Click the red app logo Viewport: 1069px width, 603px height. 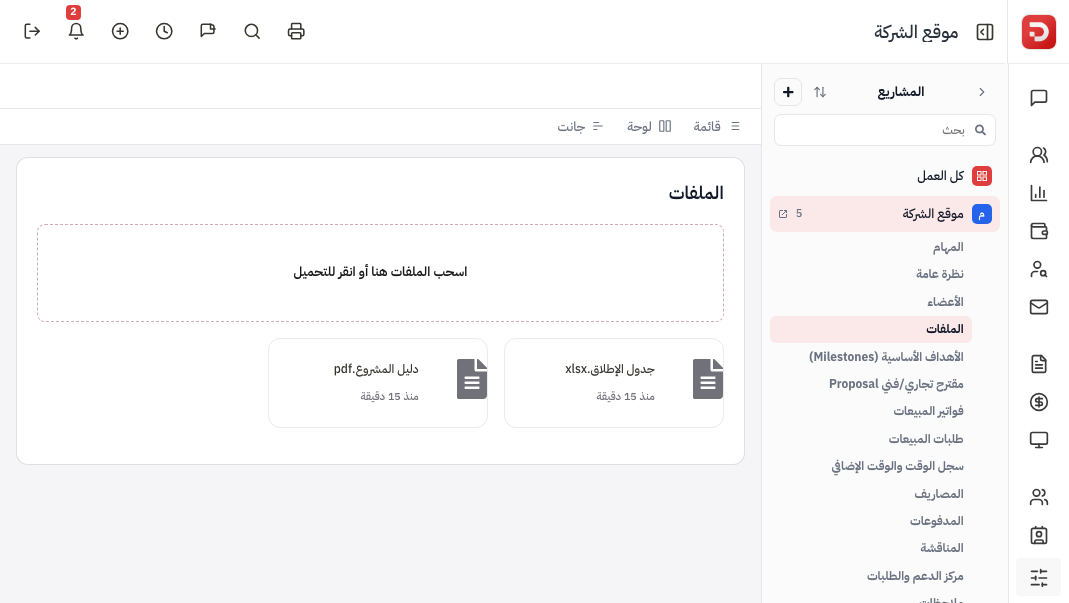pos(1038,32)
